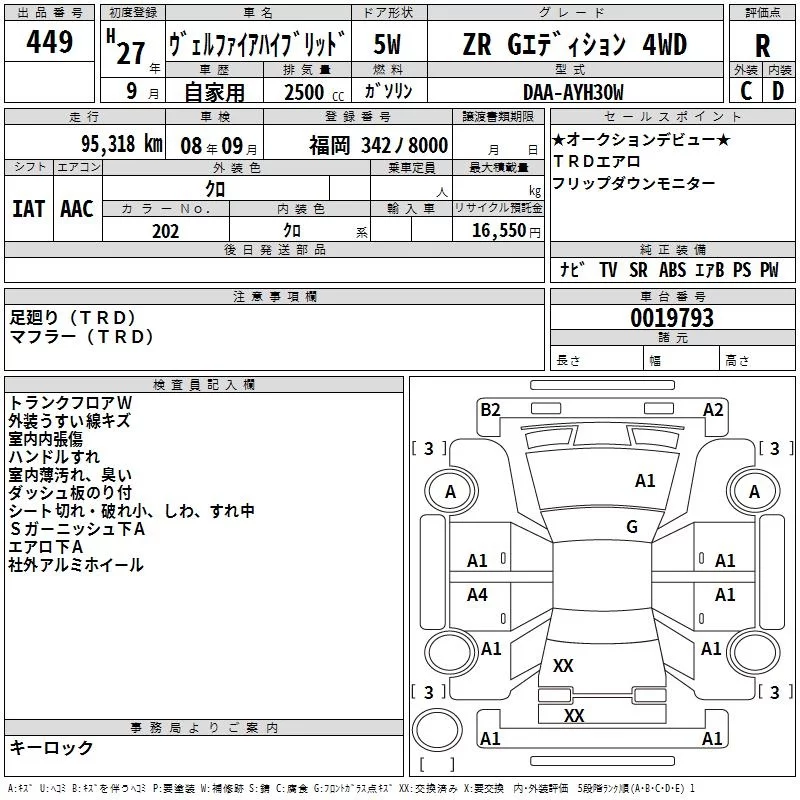The height and width of the screenshot is (800, 800).
Task: Click the mileage value 95,318 km
Action: 121,145
